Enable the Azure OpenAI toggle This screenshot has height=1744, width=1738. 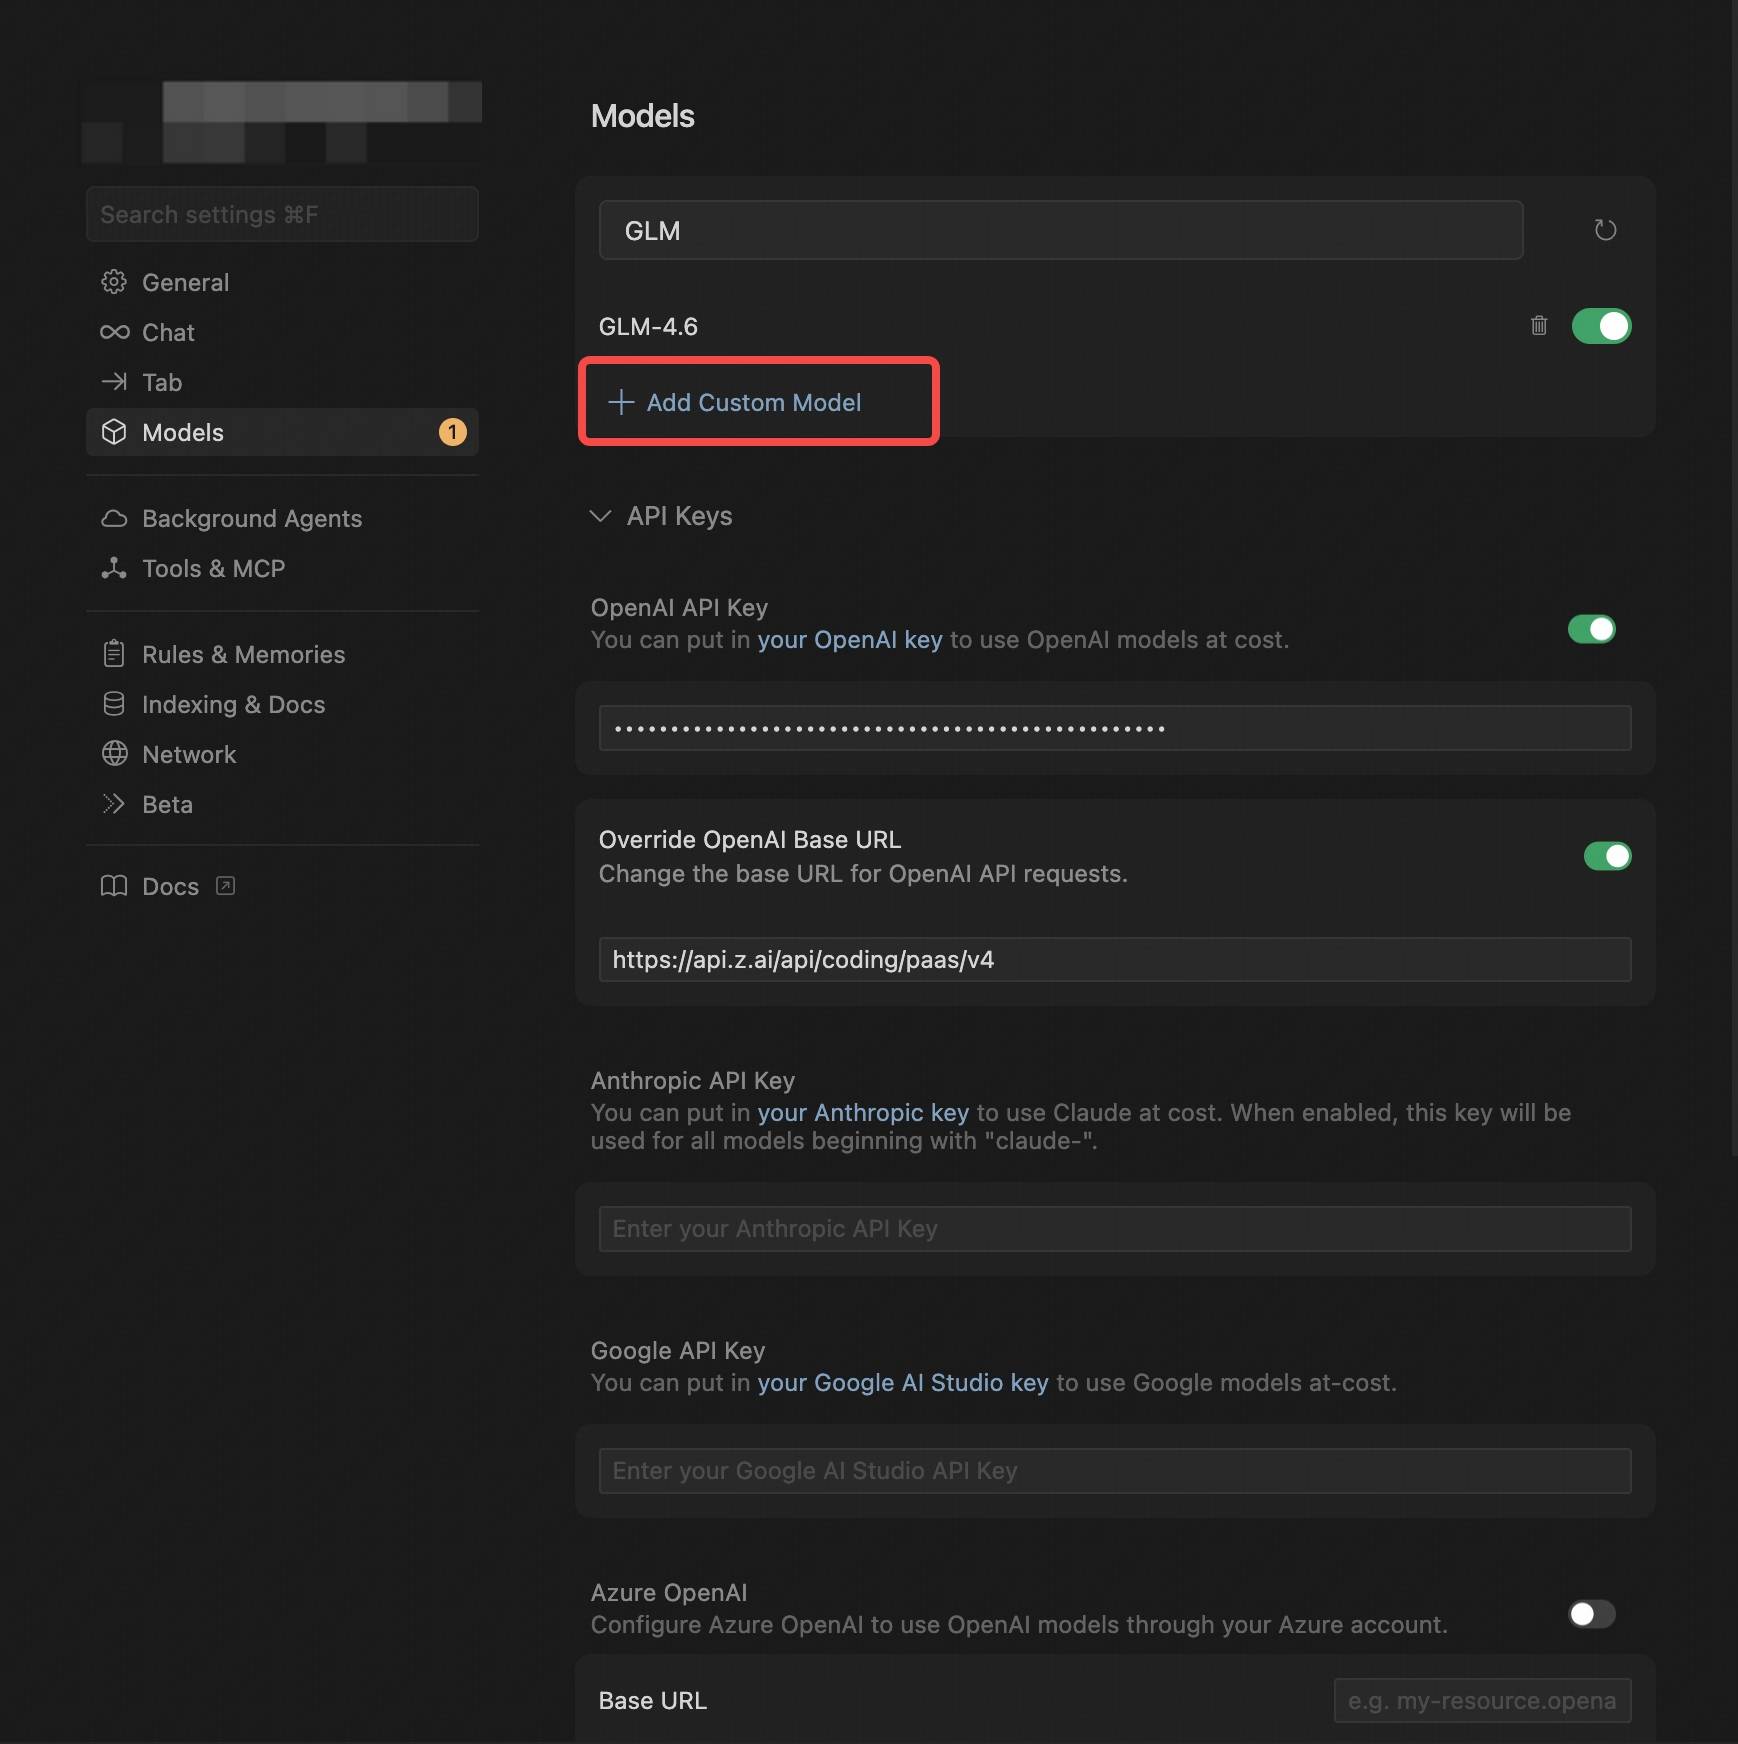click(1591, 1614)
